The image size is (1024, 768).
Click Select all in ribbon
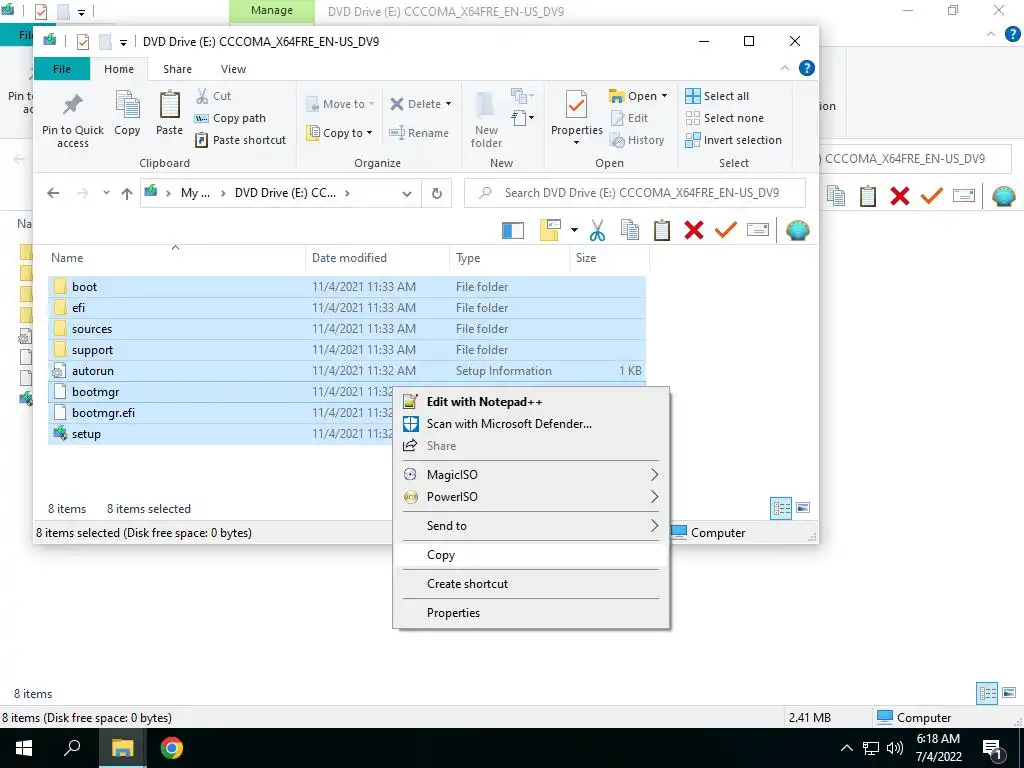click(x=717, y=96)
